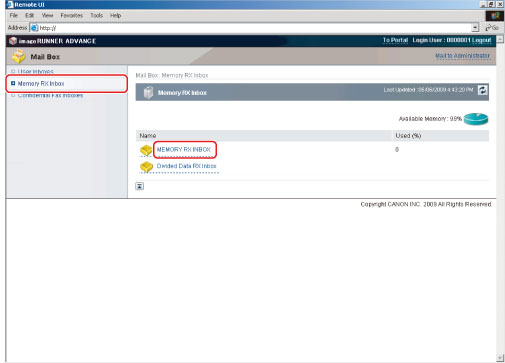This screenshot has height=363, width=505.
Task: Click the back-to-top arrow icon below the list
Action: [140, 186]
